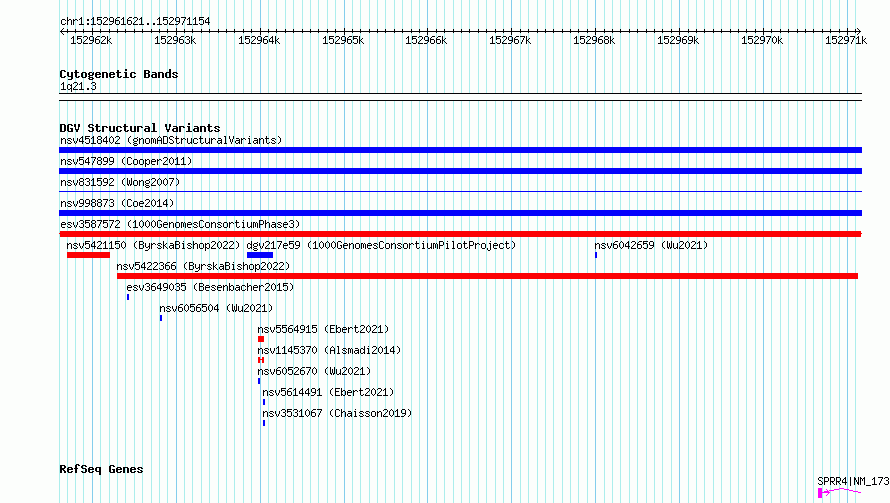The image size is (890, 503).
Task: Click the 1q21.3 band bar
Action: pyautogui.click(x=460, y=97)
